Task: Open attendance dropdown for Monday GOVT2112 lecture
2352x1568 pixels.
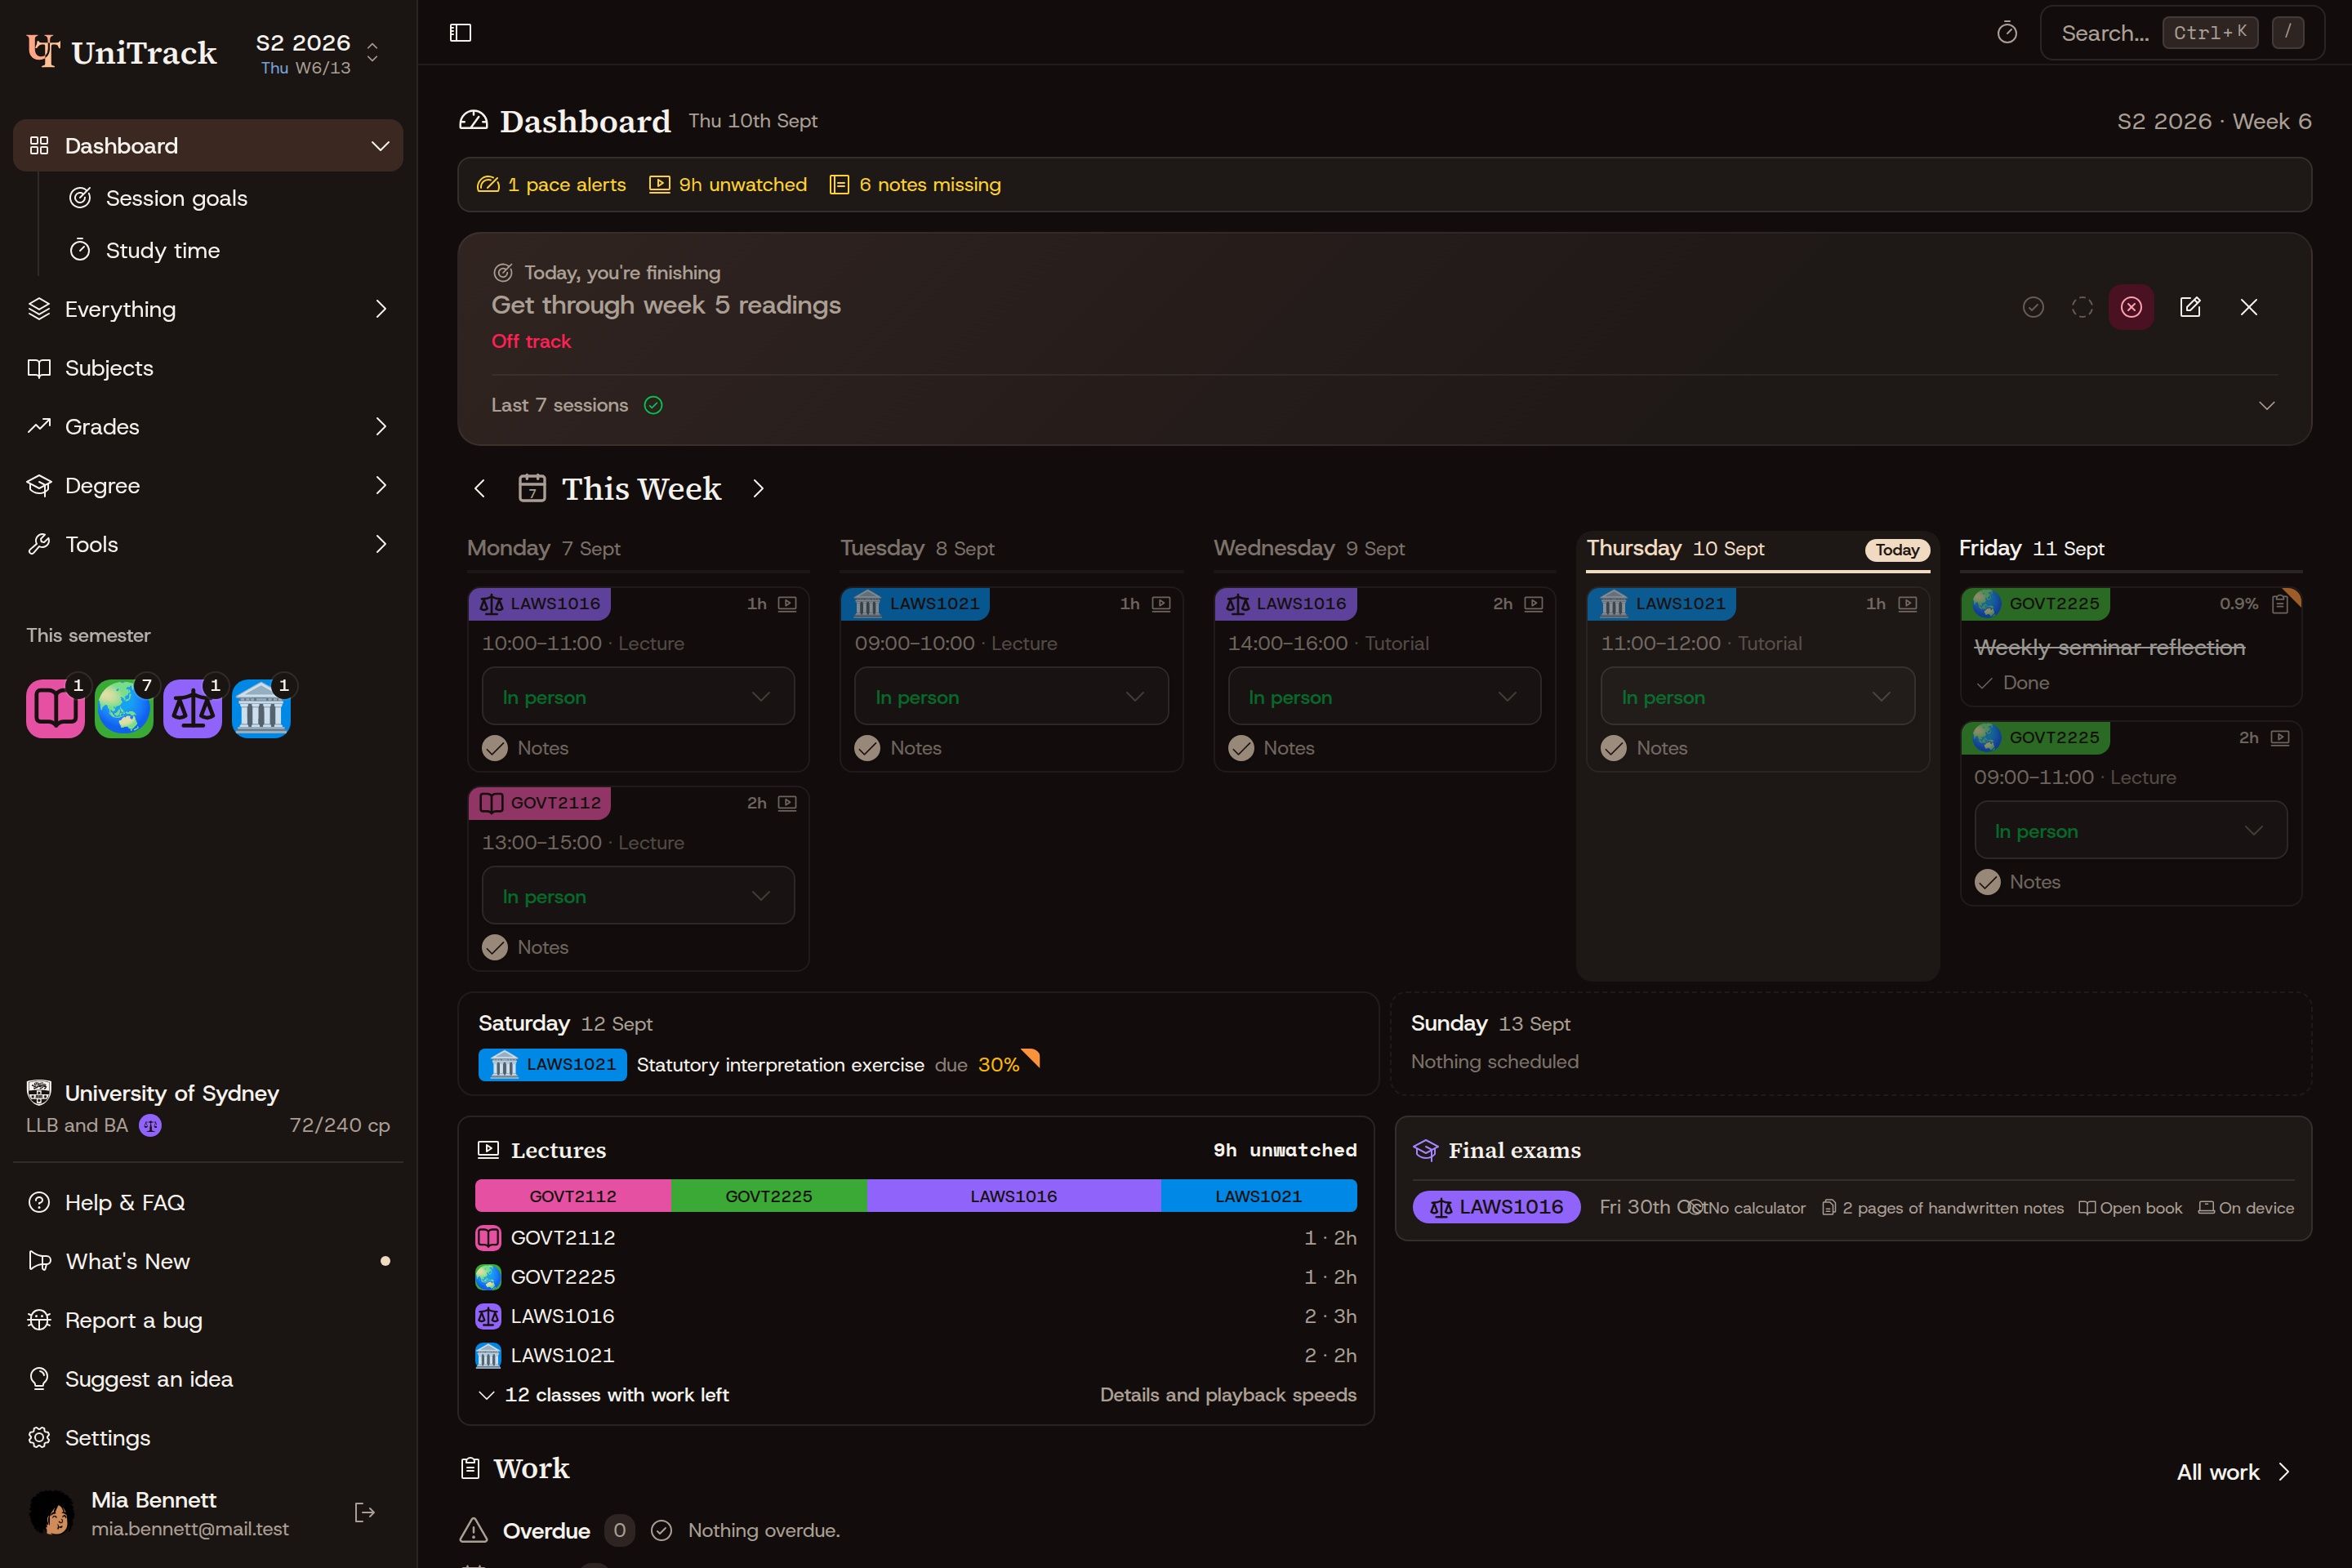Action: (x=638, y=895)
